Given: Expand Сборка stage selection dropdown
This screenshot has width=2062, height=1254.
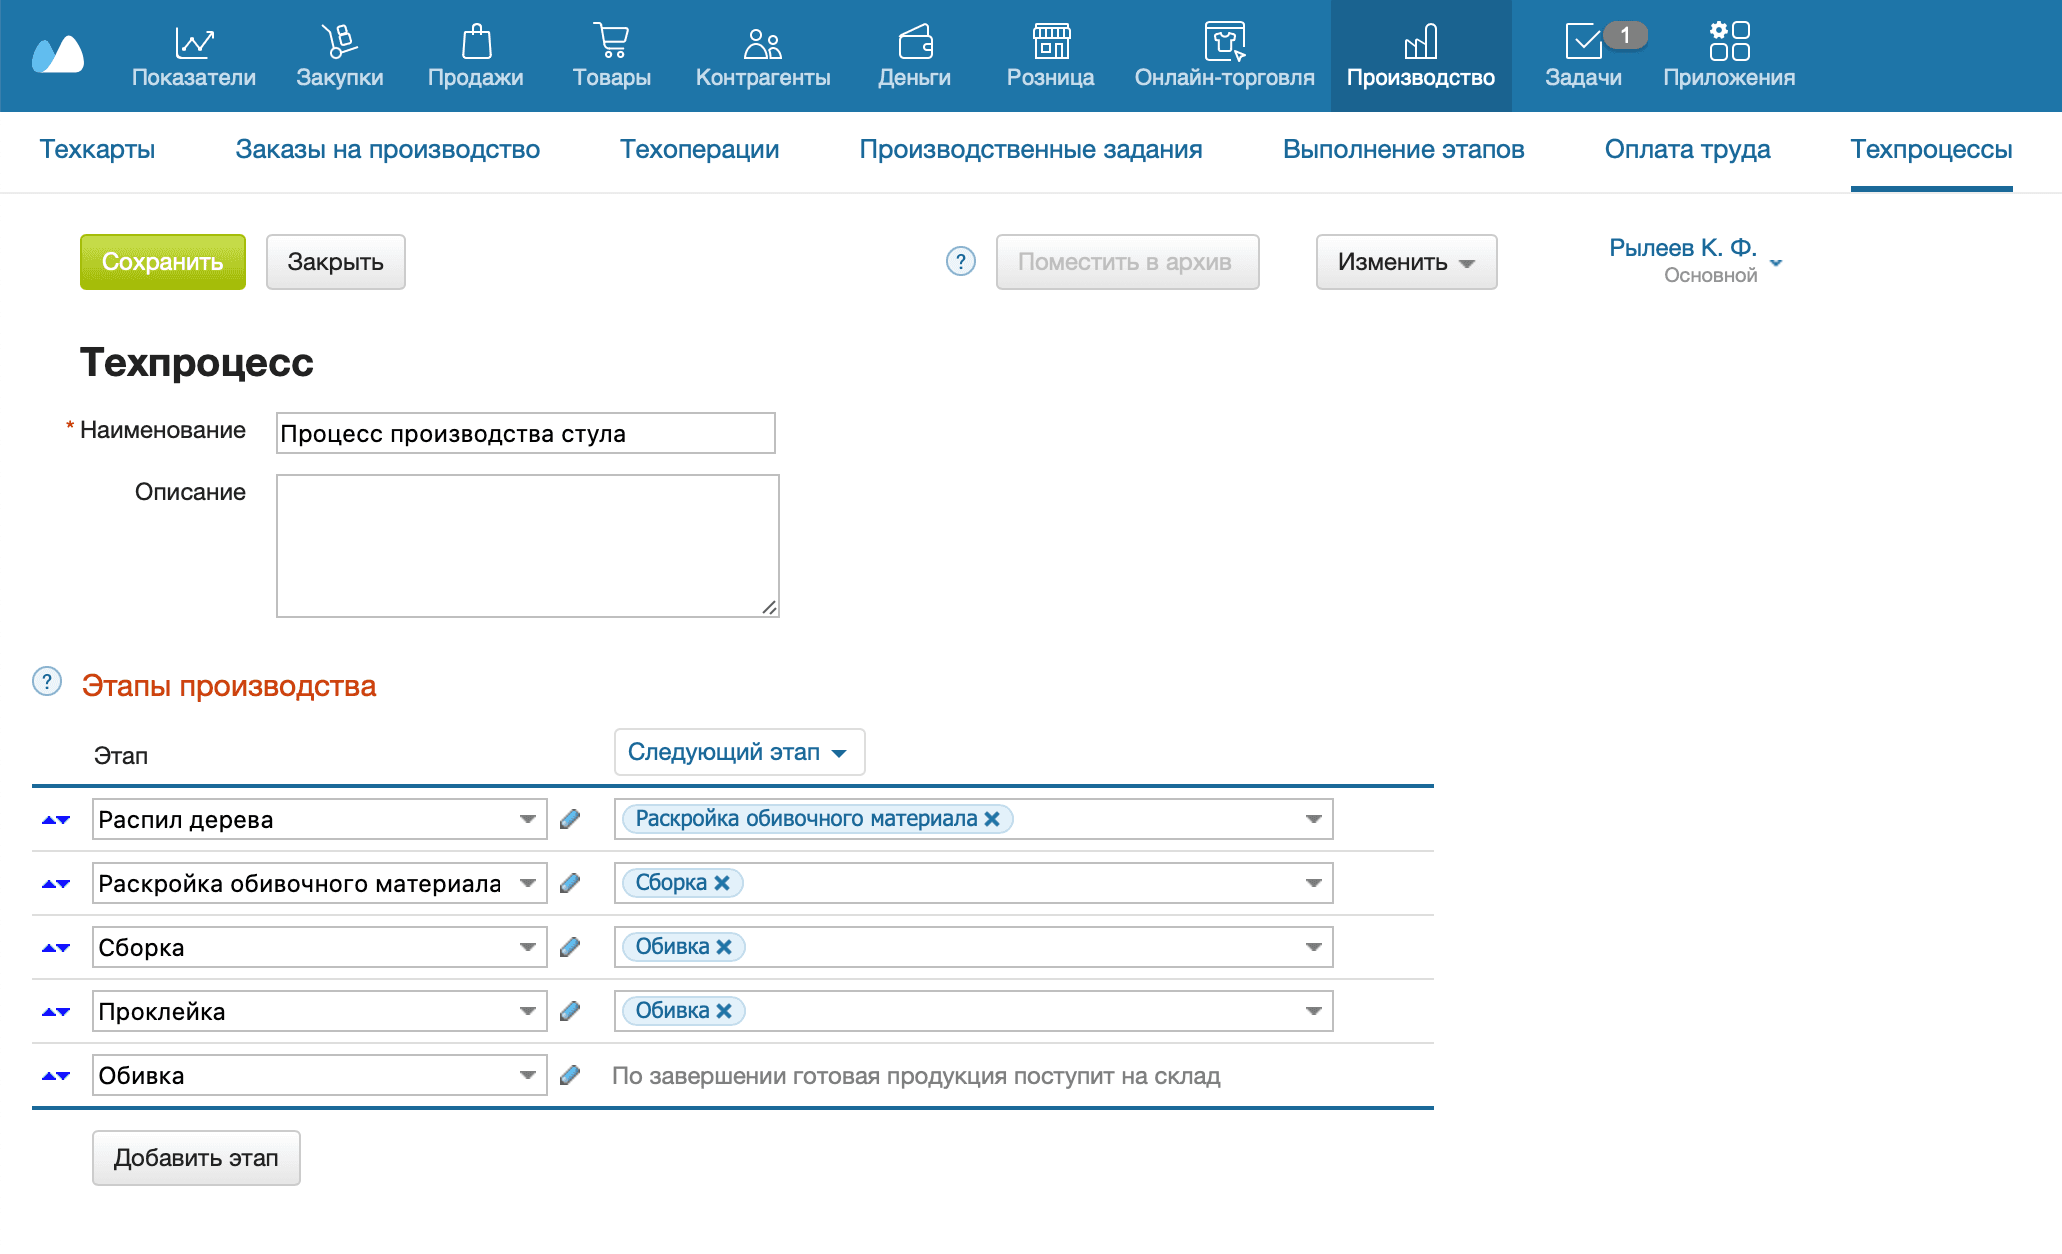Looking at the screenshot, I should coord(527,947).
